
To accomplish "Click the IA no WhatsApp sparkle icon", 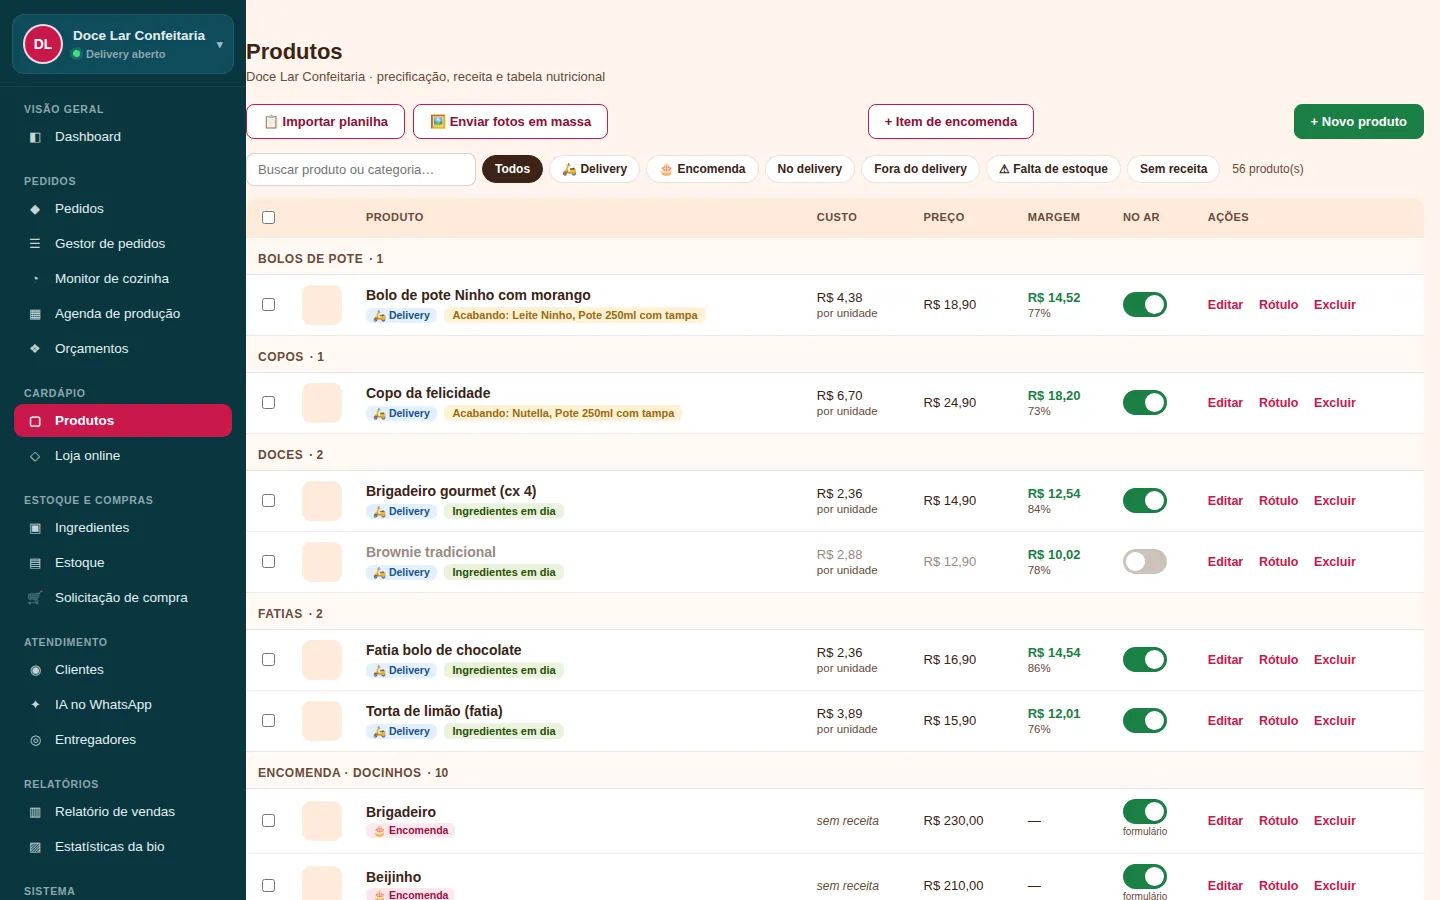I will [35, 705].
